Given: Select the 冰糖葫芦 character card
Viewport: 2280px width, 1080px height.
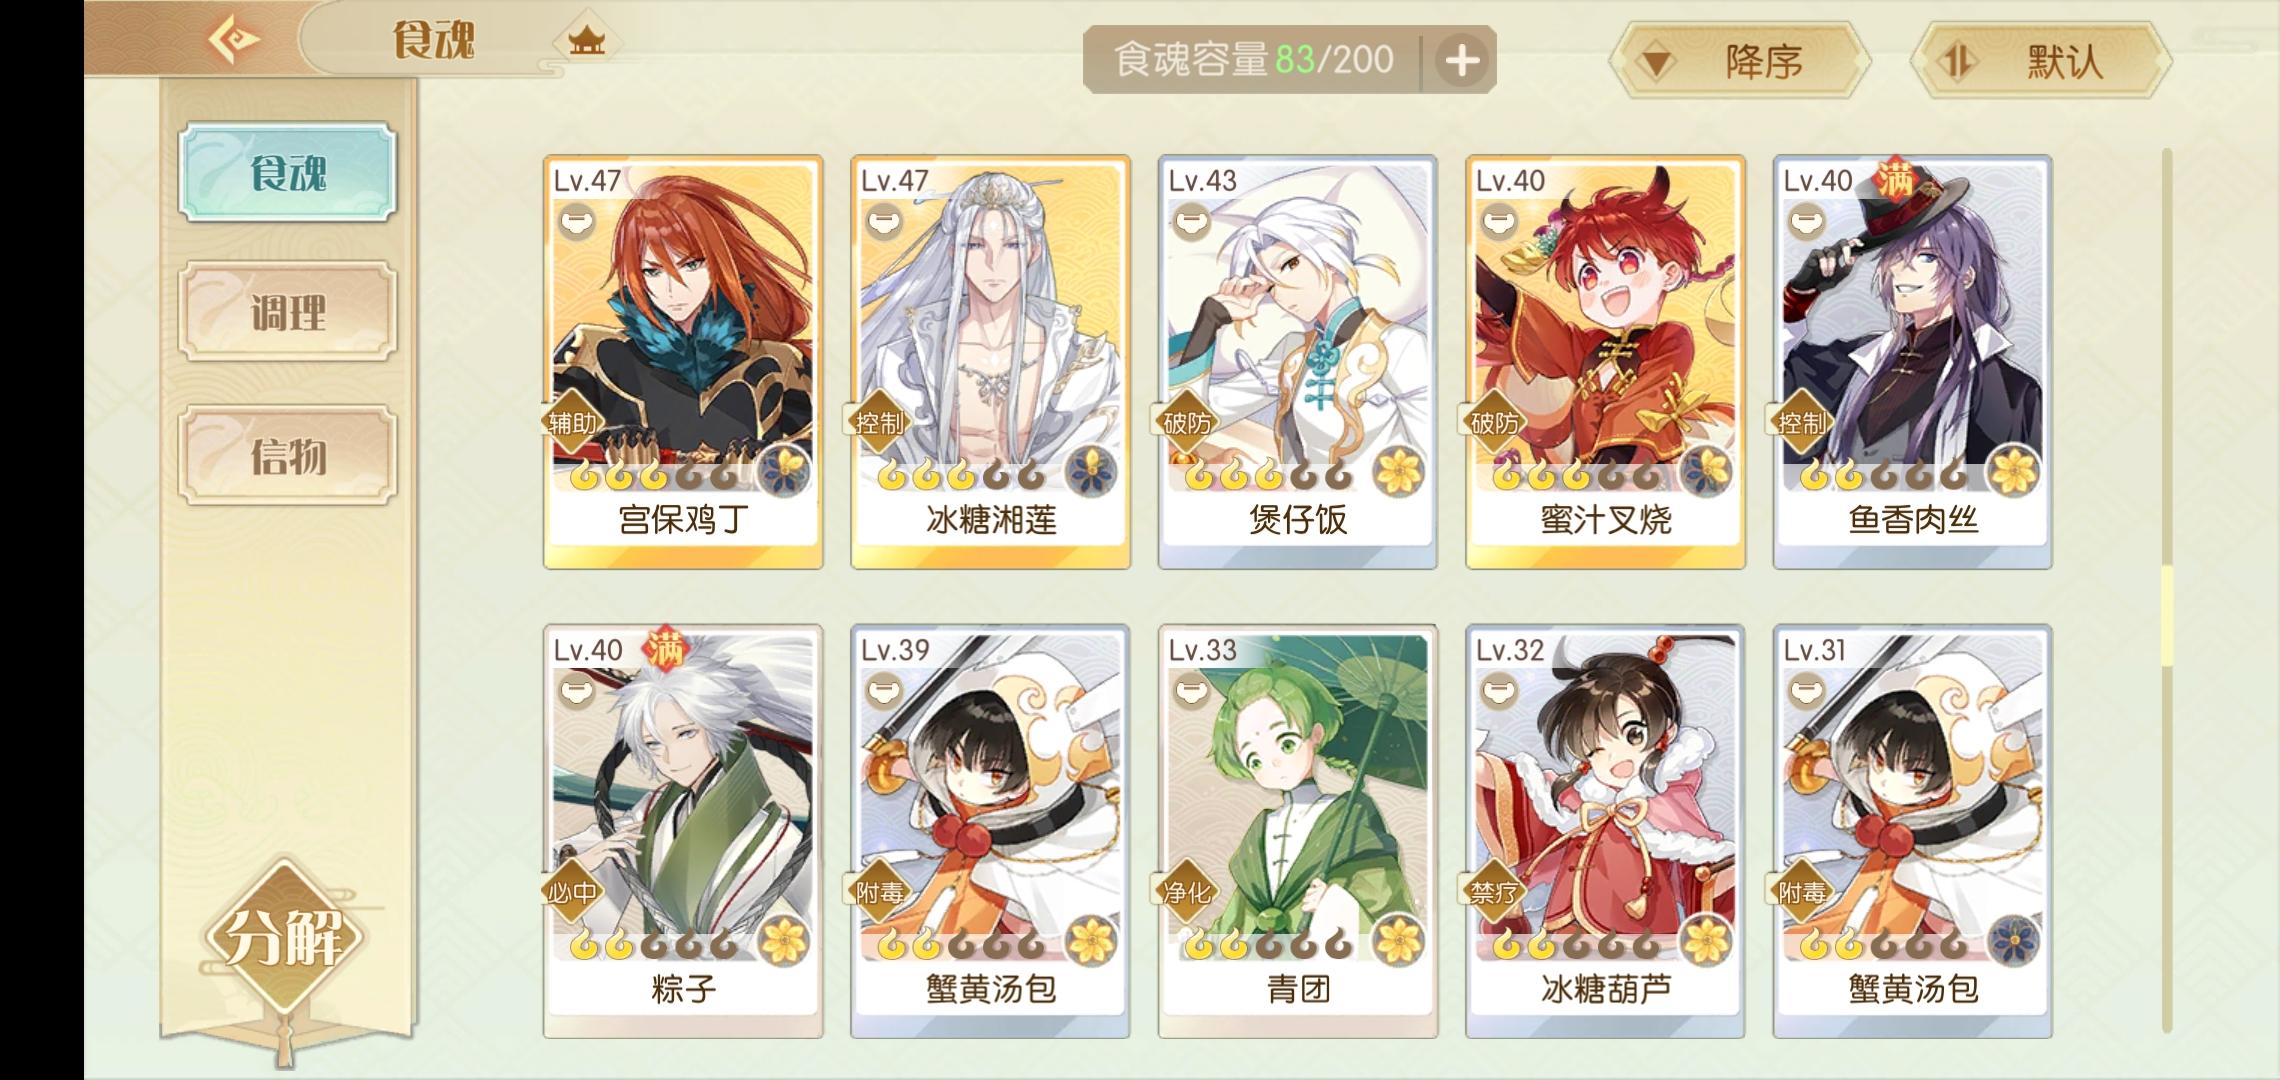Looking at the screenshot, I should point(1605,832).
